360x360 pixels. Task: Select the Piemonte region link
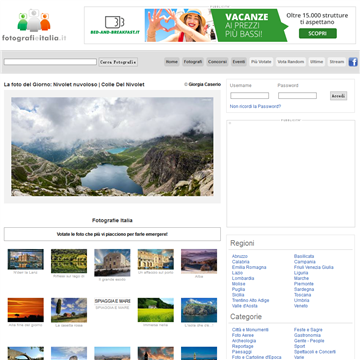(304, 284)
